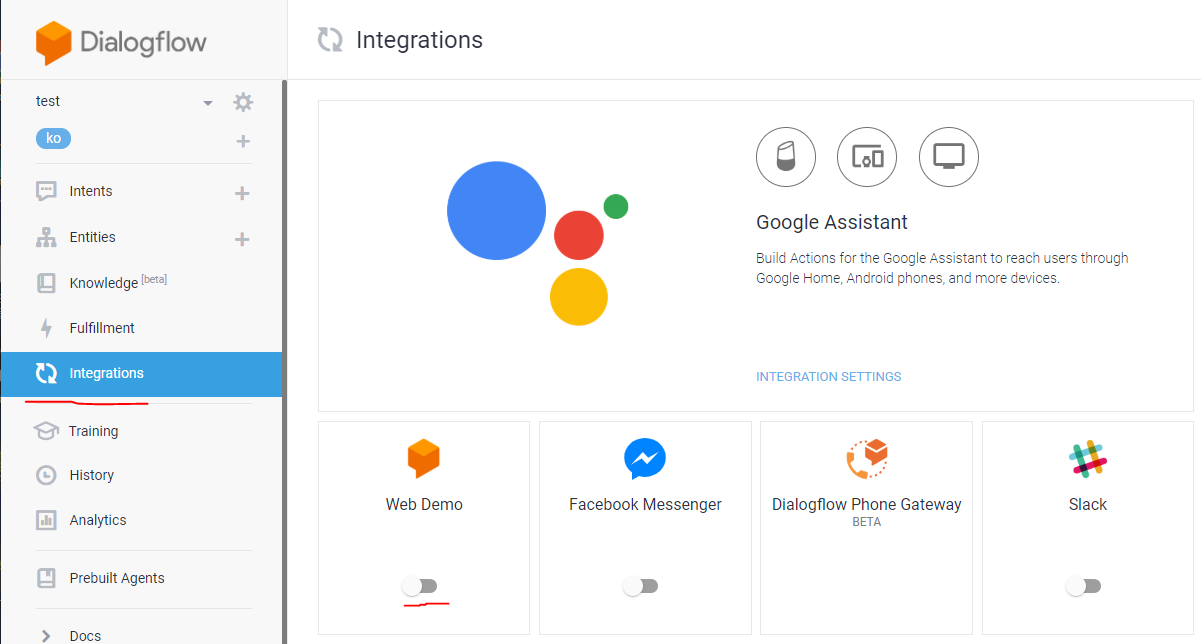Screen dimensions: 1201x644
Task: Enable the Slack toggle
Action: point(1083,586)
